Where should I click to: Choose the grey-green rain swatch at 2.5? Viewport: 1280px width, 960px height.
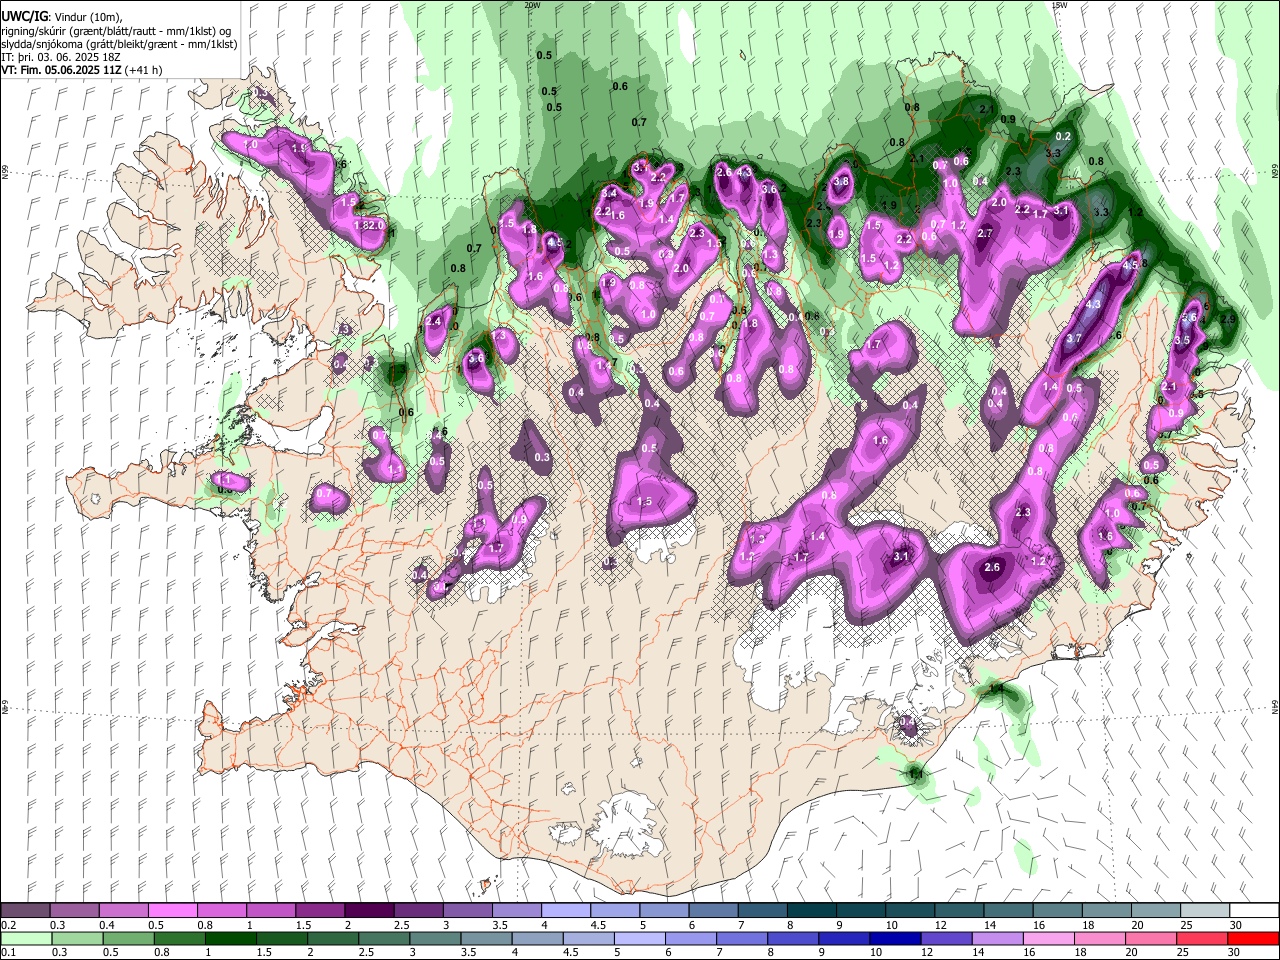point(383,938)
